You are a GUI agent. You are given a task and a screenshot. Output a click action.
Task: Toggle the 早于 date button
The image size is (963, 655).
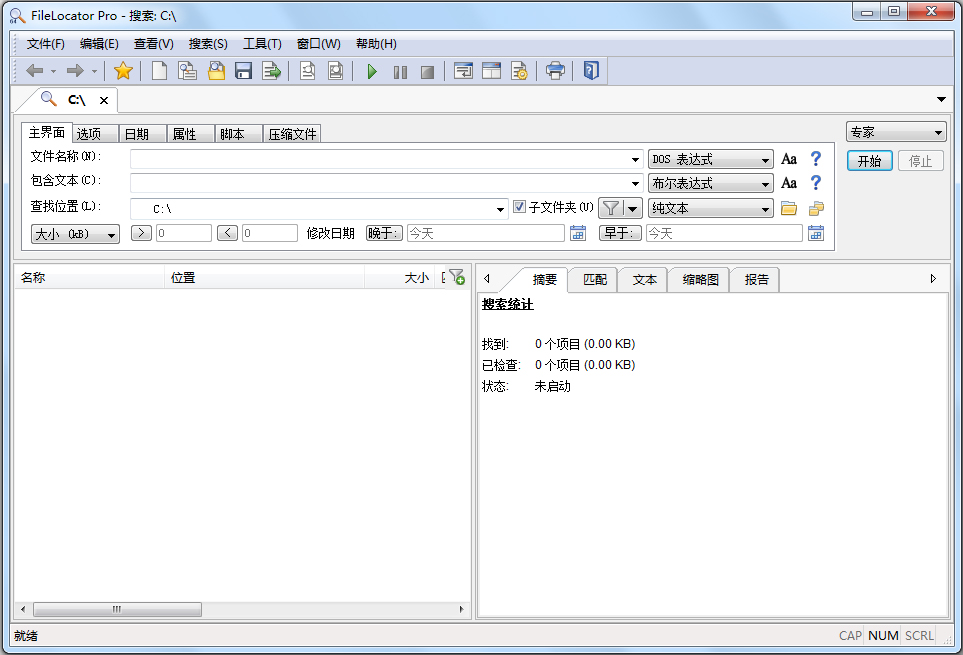point(620,233)
